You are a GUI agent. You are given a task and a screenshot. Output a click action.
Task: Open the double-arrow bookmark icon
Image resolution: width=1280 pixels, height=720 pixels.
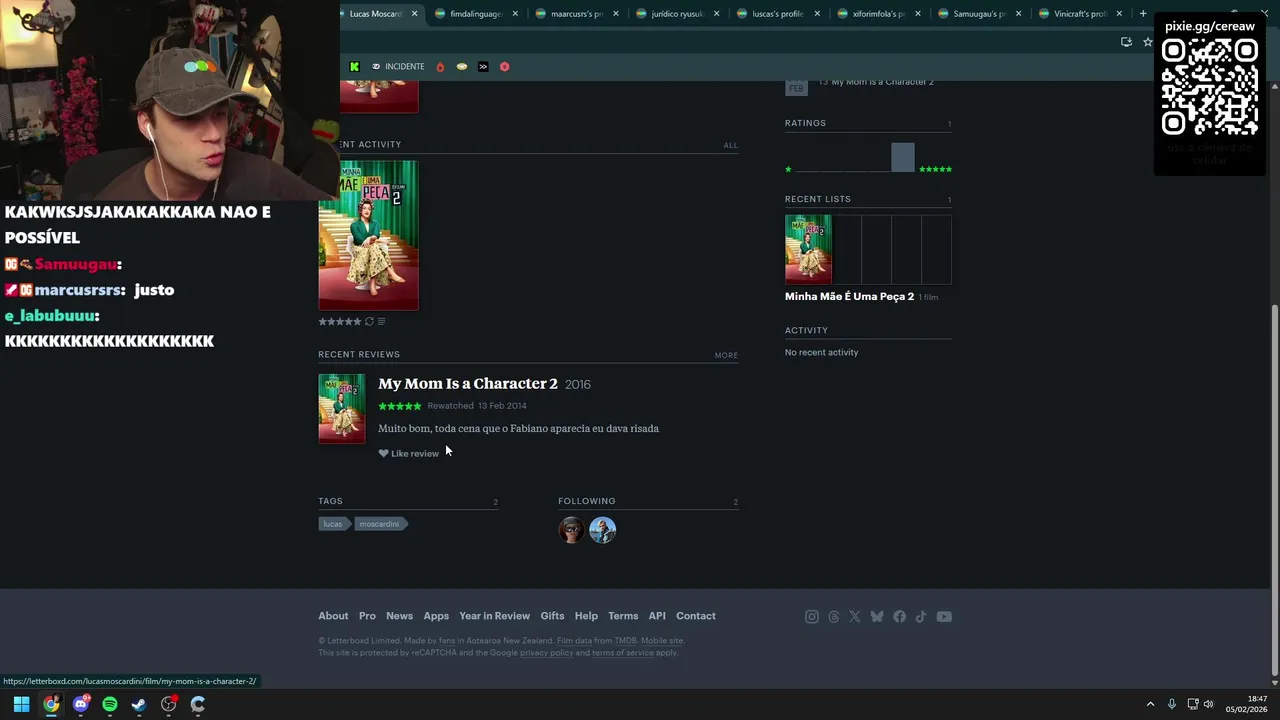[x=483, y=67]
